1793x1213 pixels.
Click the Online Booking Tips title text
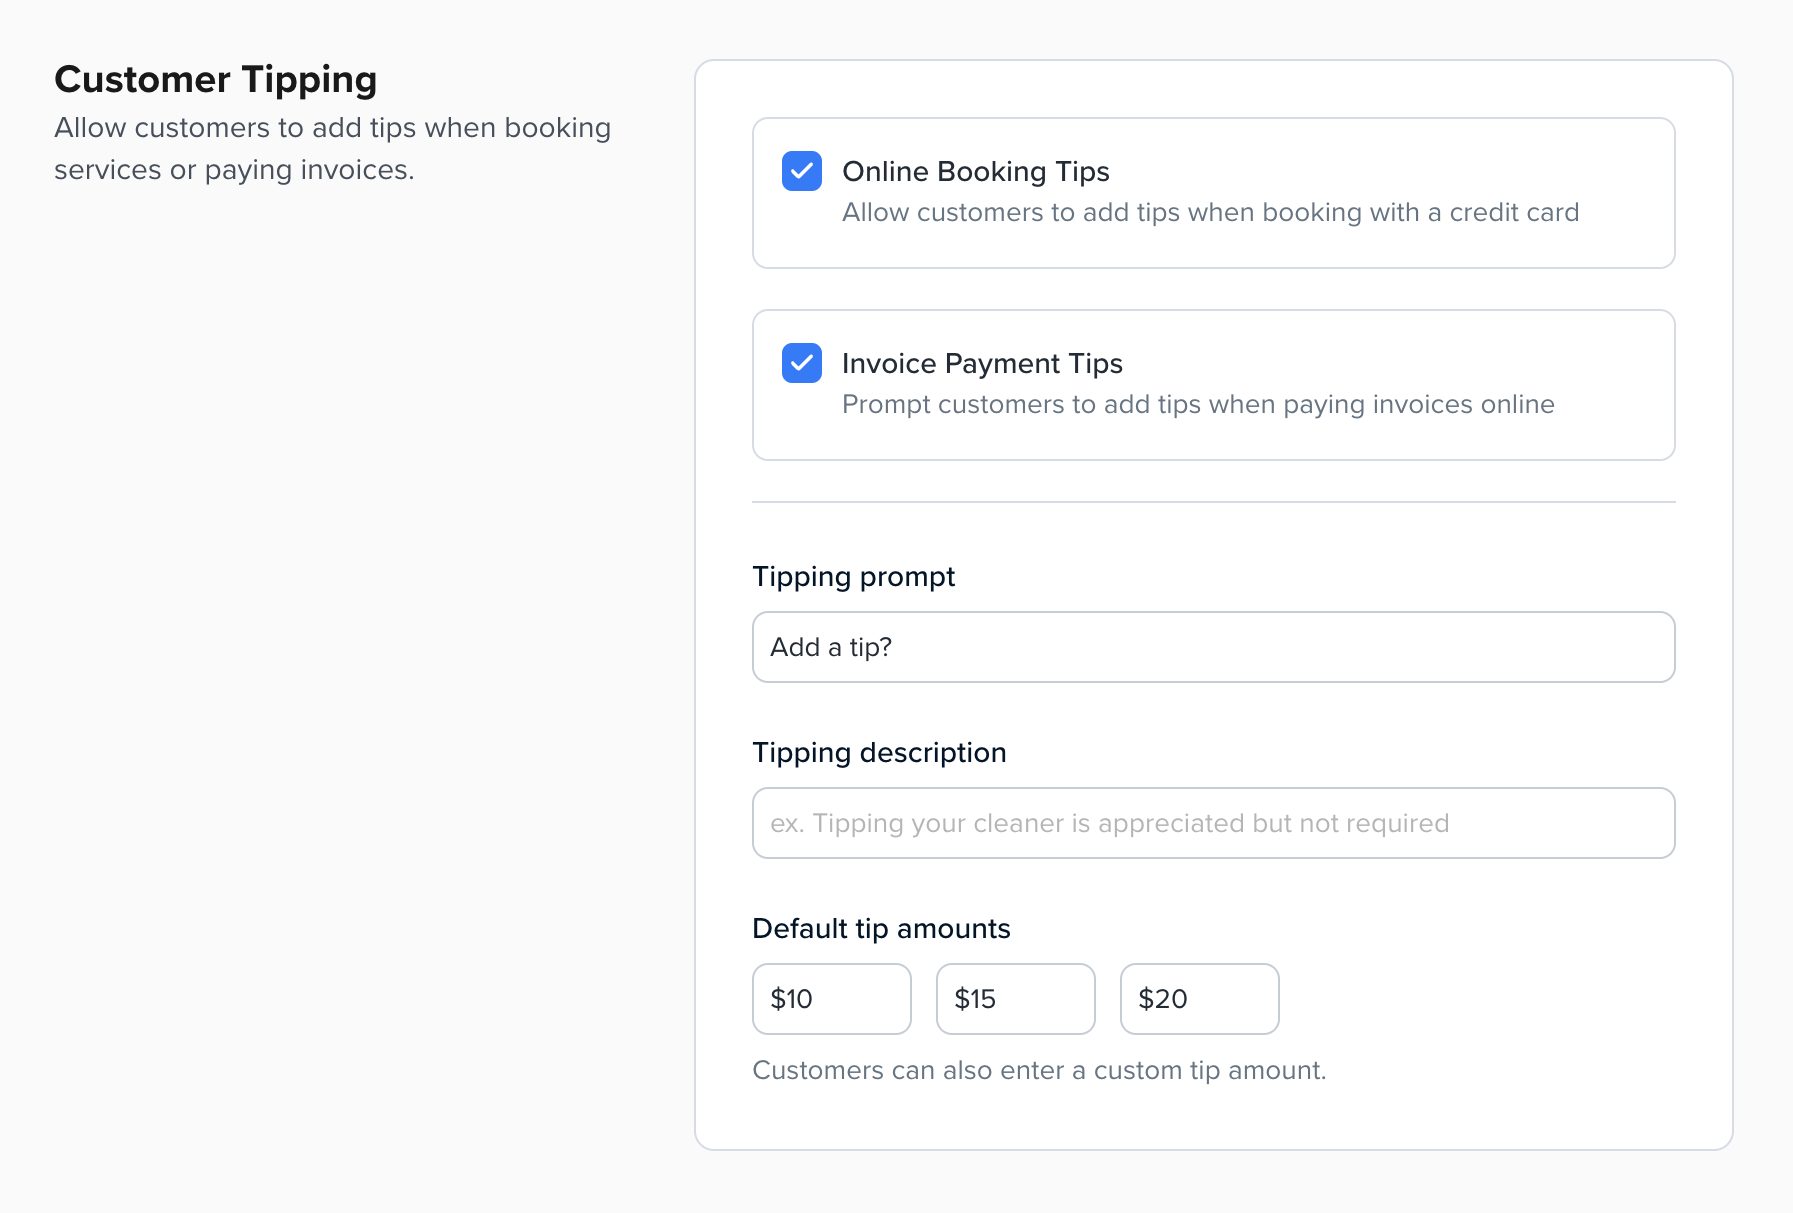click(x=975, y=171)
